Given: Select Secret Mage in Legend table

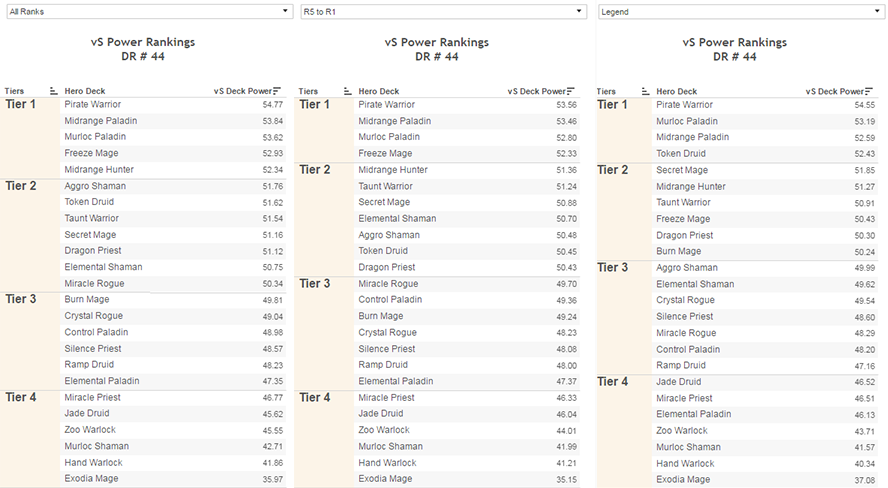Looking at the screenshot, I should pyautogui.click(x=682, y=170).
